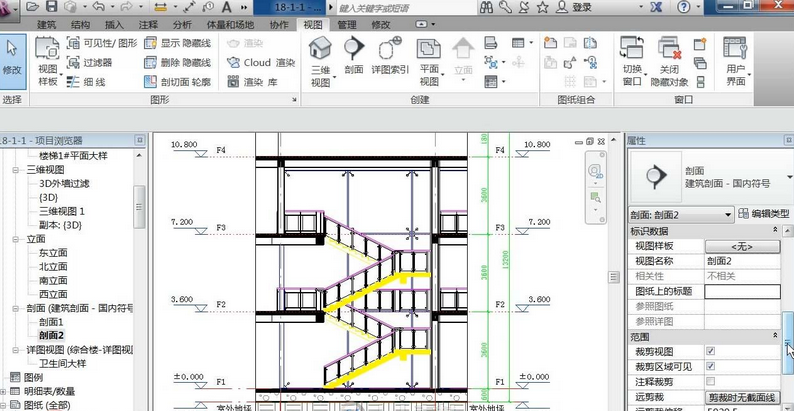Click the 详图索引 (Callout) tool

pyautogui.click(x=386, y=58)
